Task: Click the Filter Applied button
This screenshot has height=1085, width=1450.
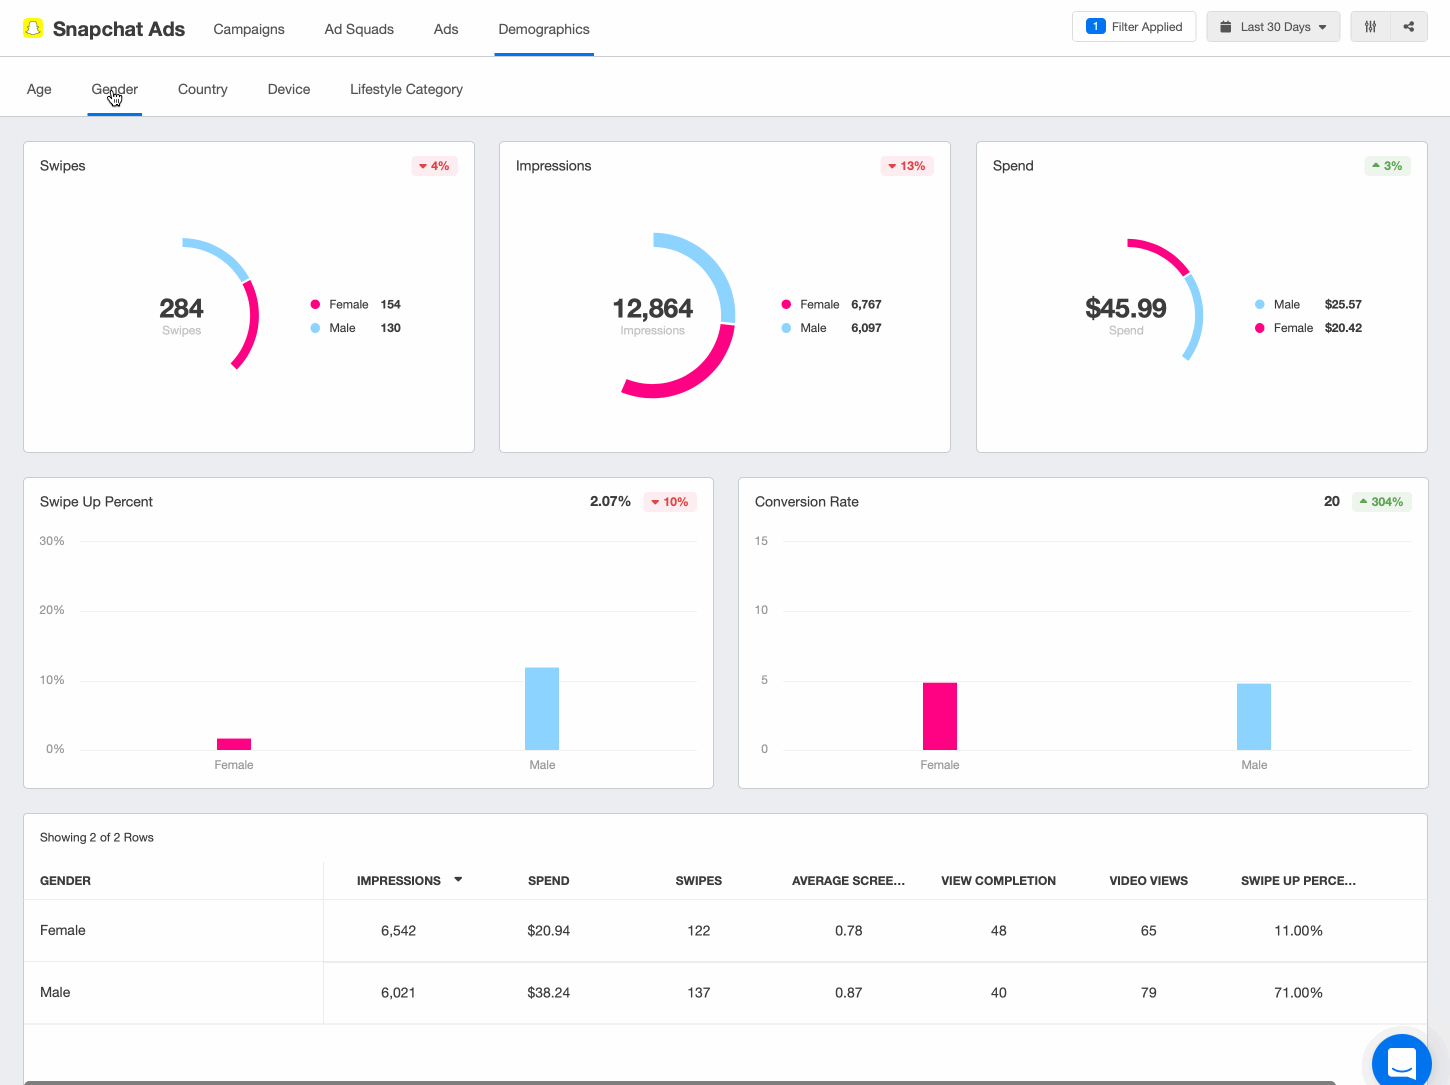Action: point(1133,26)
